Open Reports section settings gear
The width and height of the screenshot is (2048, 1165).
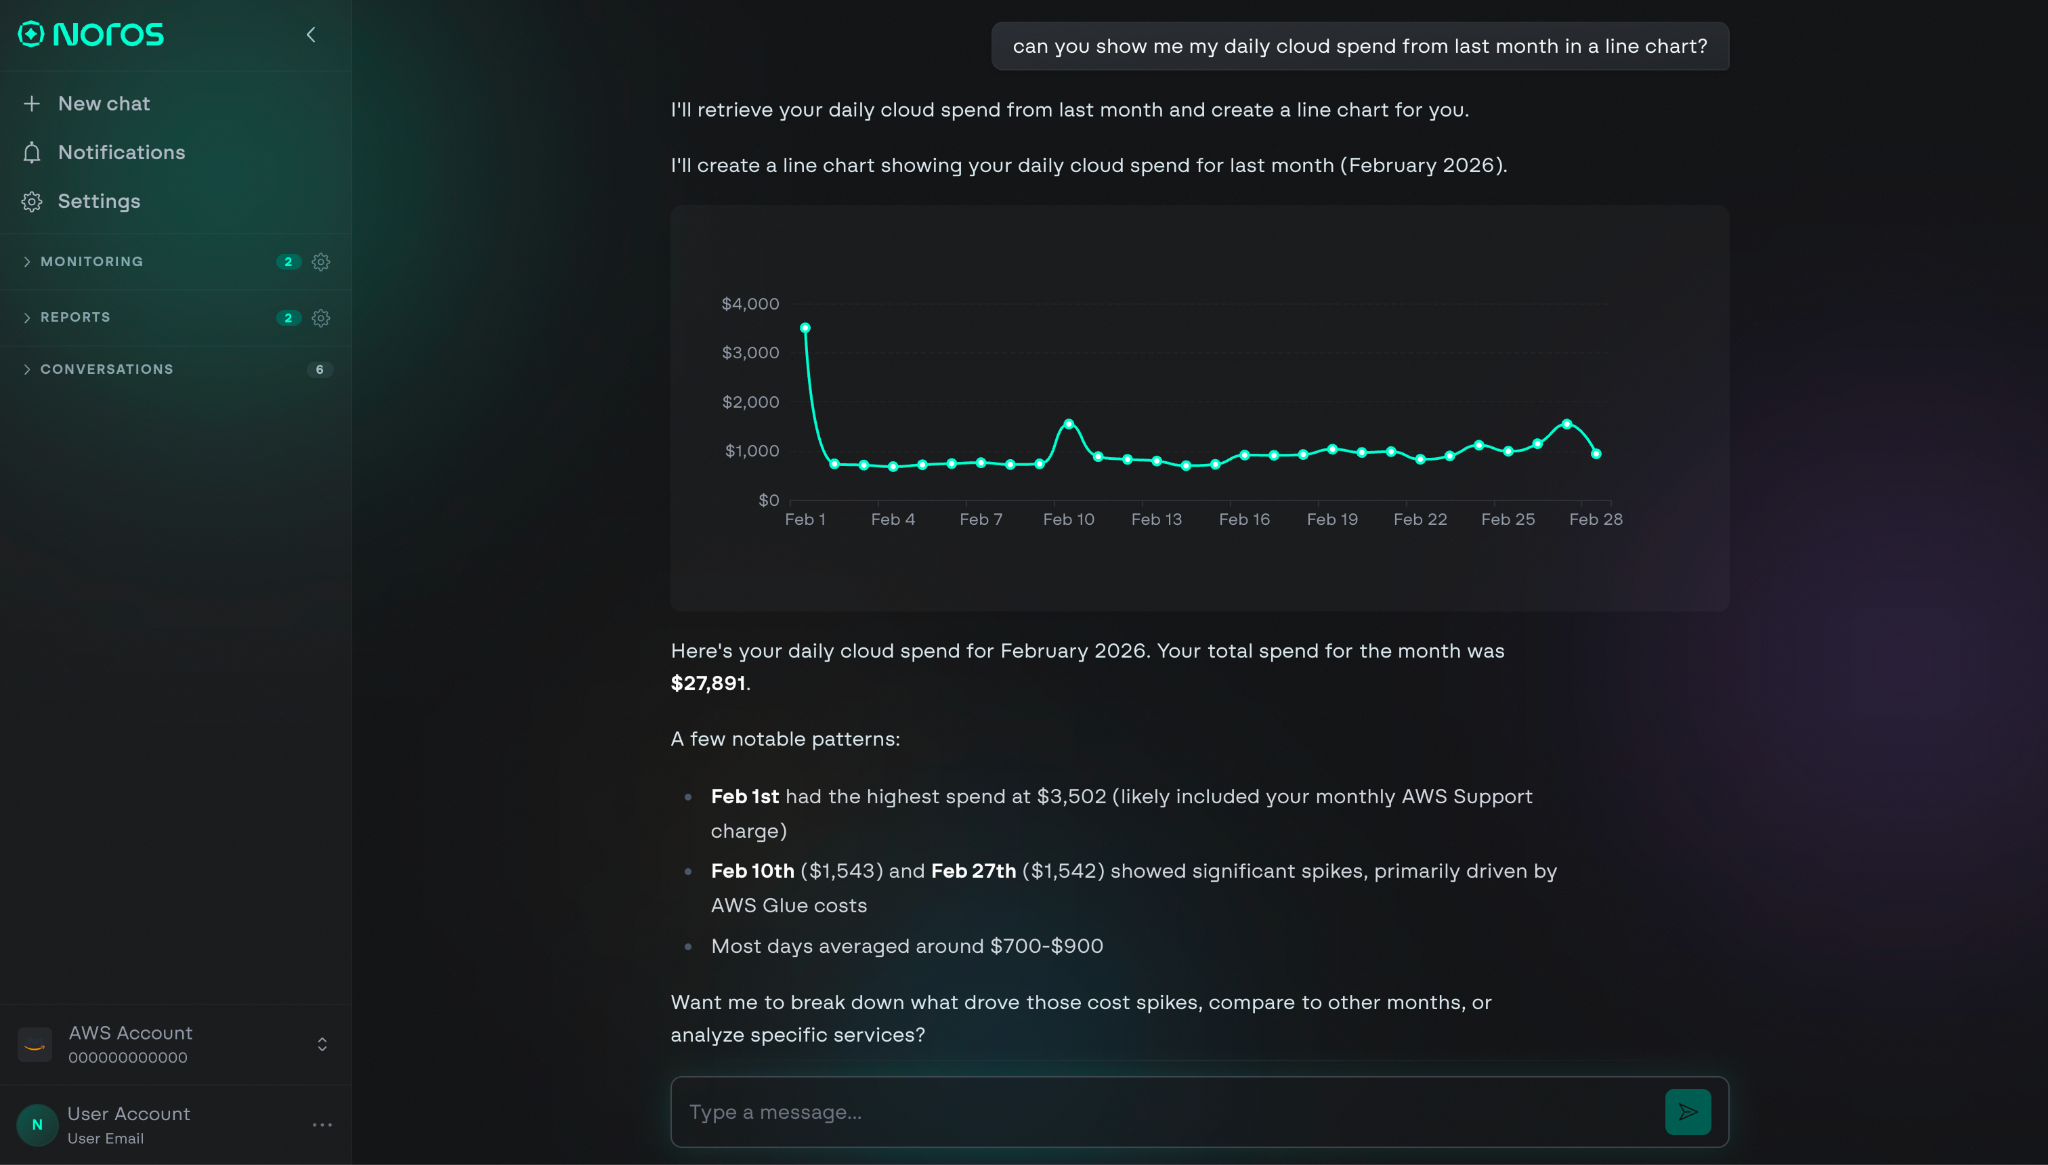[x=321, y=317]
